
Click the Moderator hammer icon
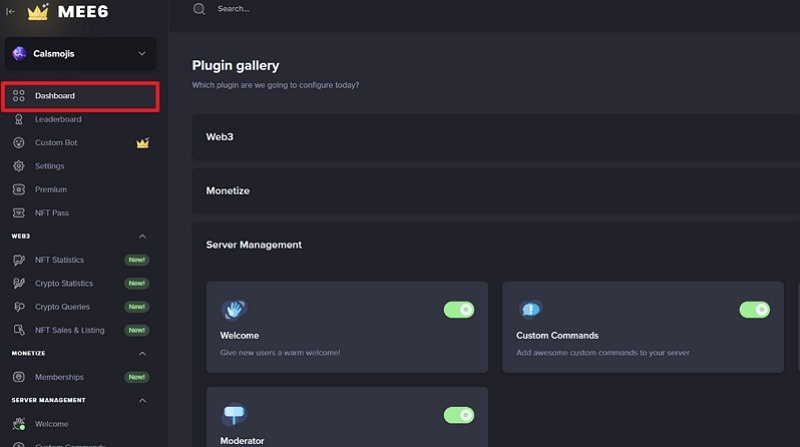pyautogui.click(x=234, y=414)
